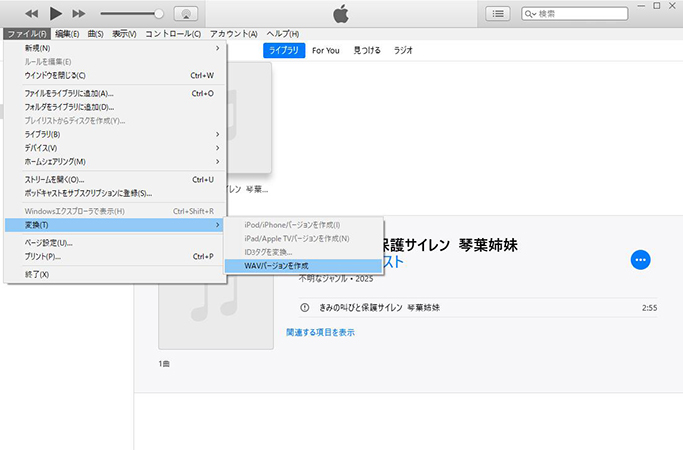Switch to the 見つける tab
This screenshot has width=683, height=450.
367,51
